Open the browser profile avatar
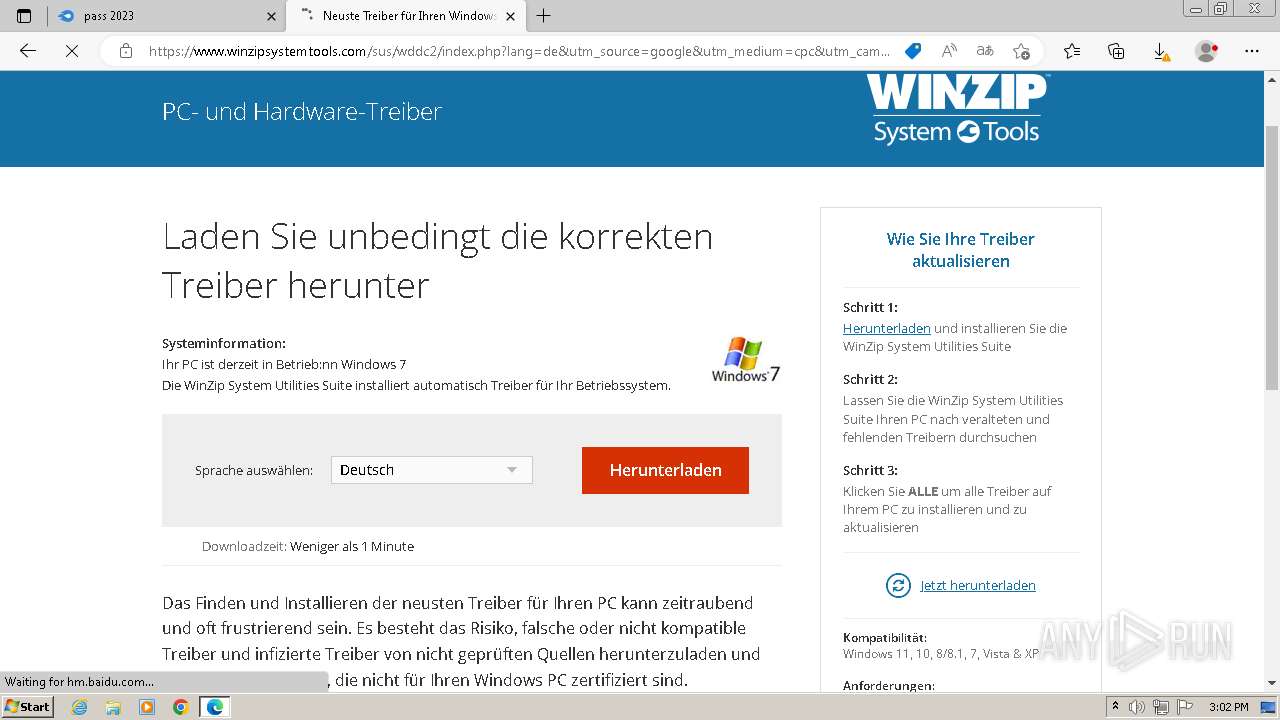Screen dimensions: 1280x720 coord(1207,51)
